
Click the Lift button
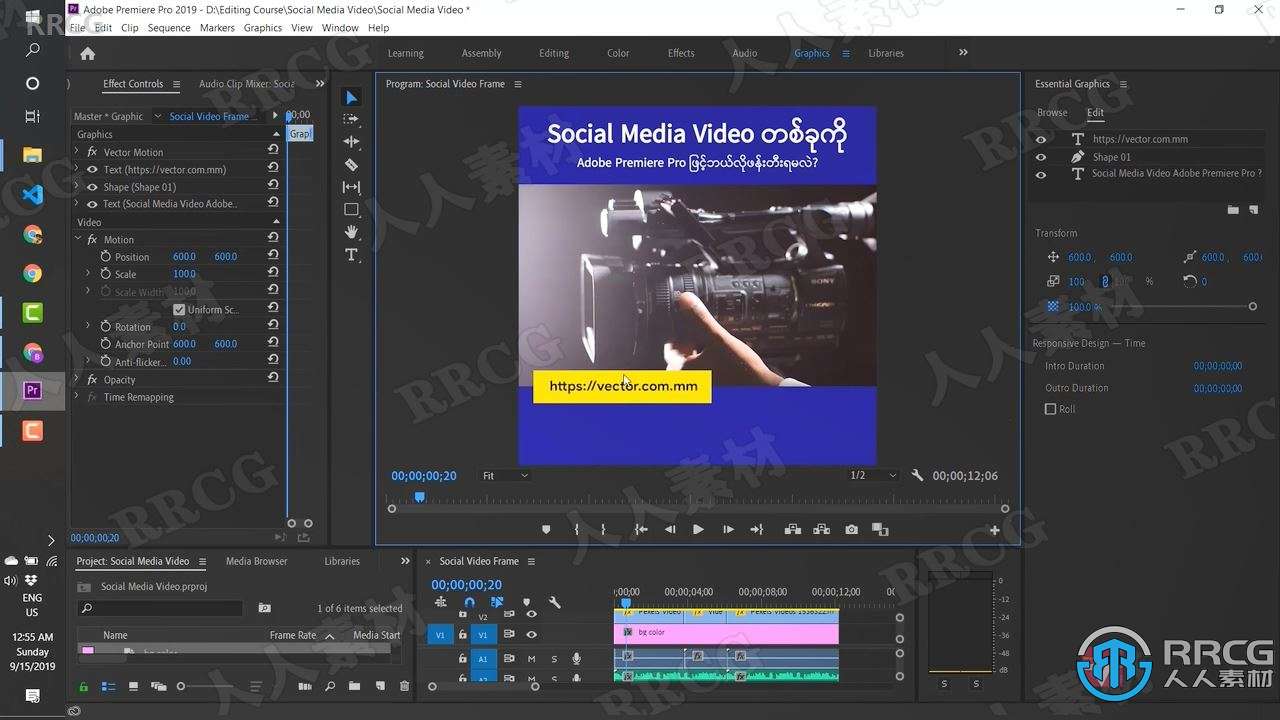pyautogui.click(x=792, y=530)
